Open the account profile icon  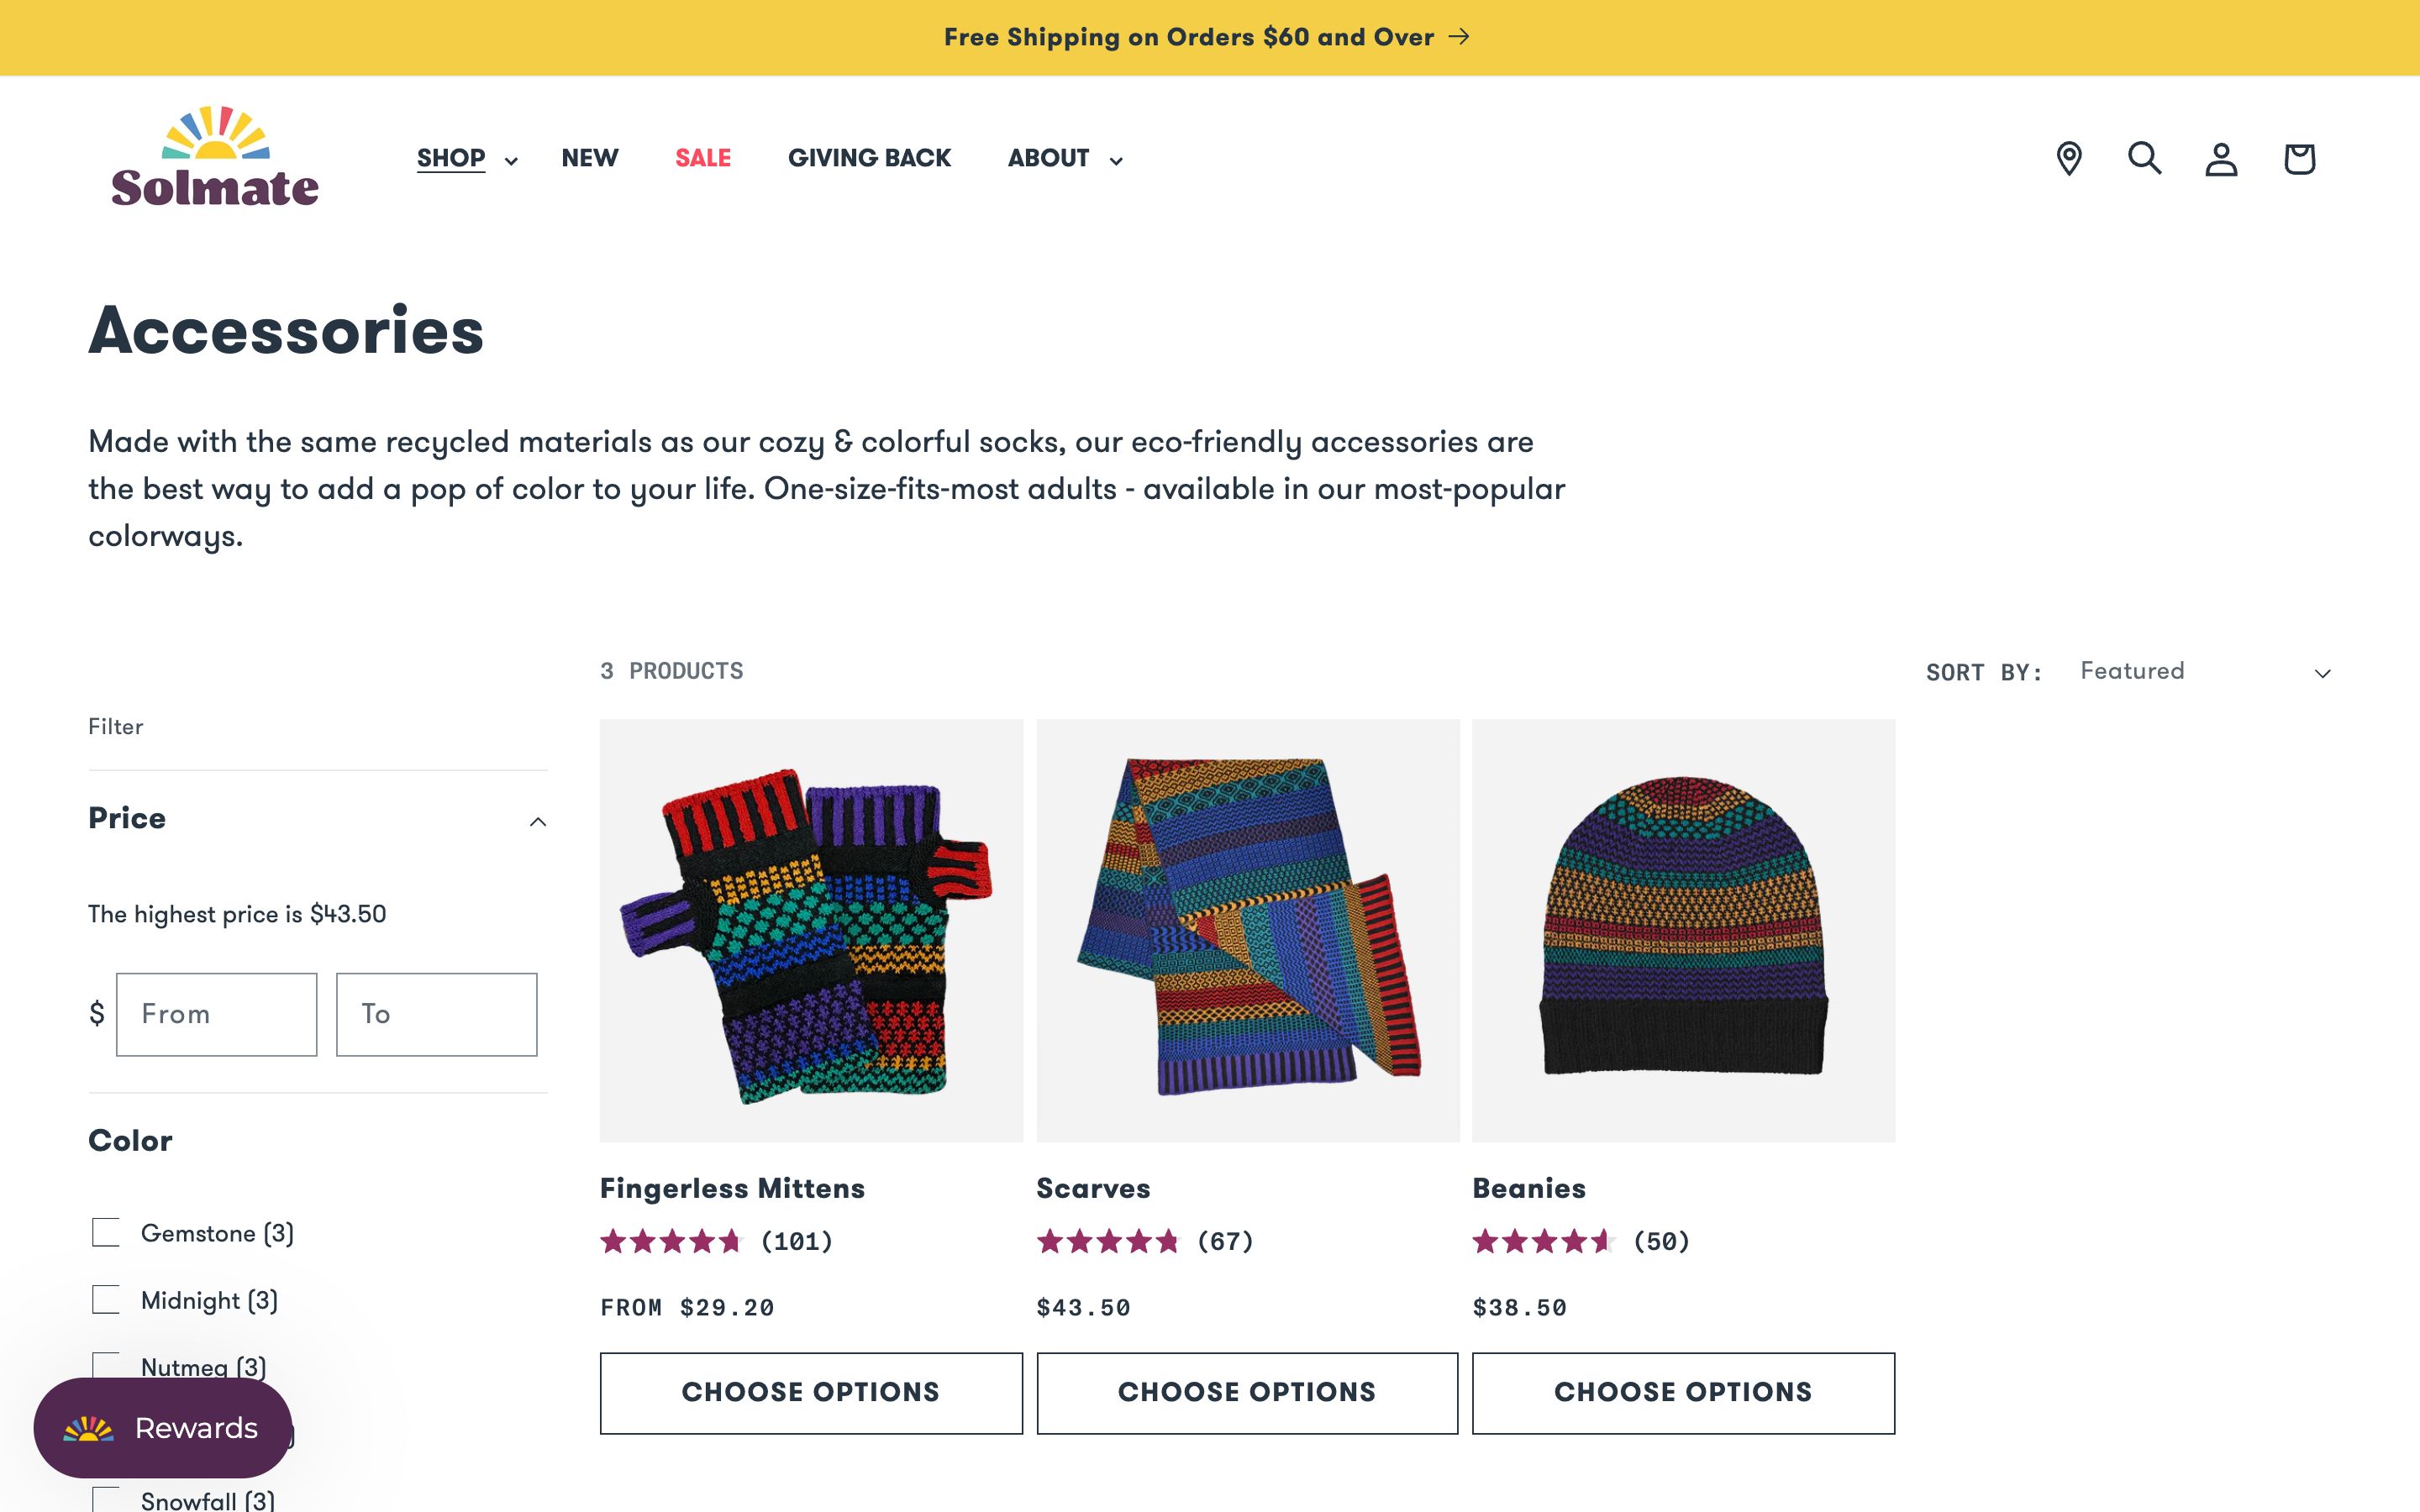2221,158
